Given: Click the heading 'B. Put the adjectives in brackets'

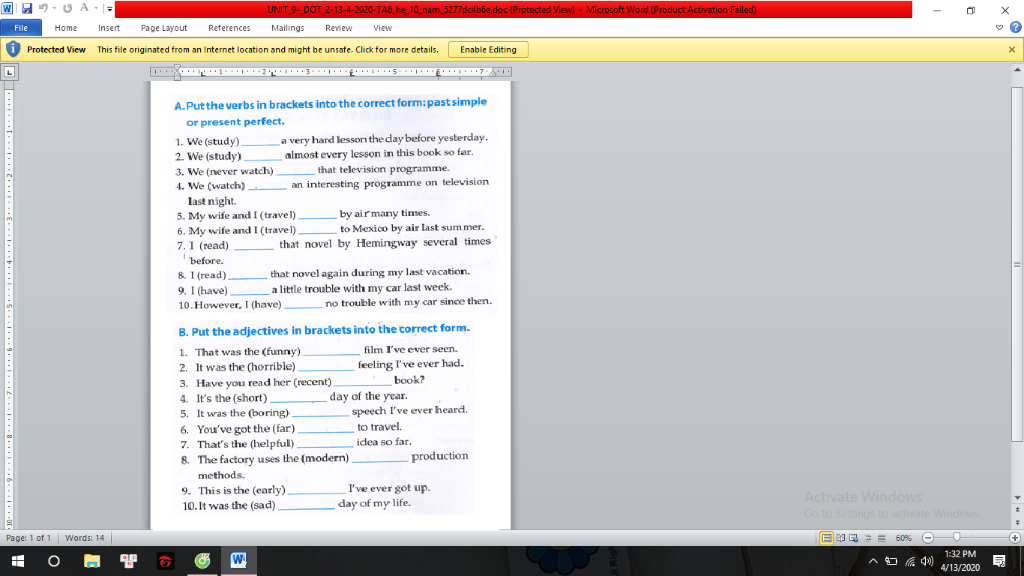Looking at the screenshot, I should click(x=324, y=330).
